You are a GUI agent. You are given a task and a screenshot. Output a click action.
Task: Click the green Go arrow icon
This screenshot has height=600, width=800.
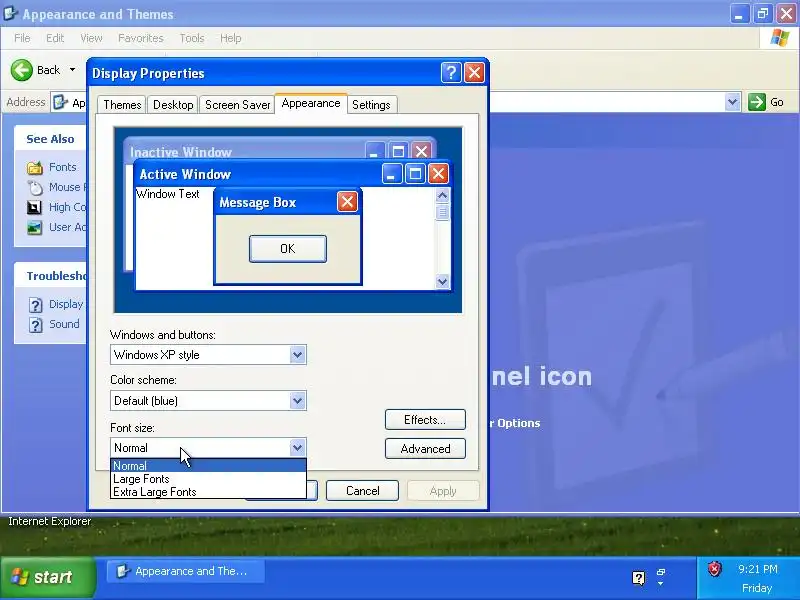click(x=757, y=102)
